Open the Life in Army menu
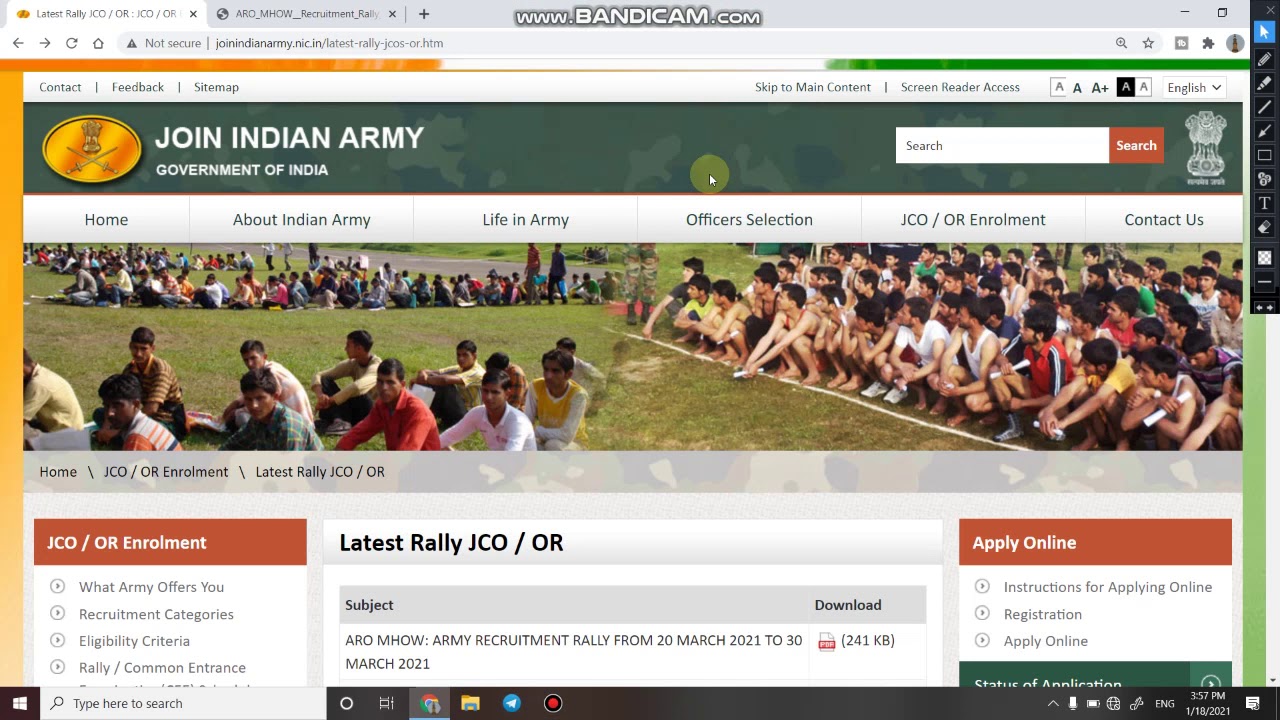 (525, 219)
